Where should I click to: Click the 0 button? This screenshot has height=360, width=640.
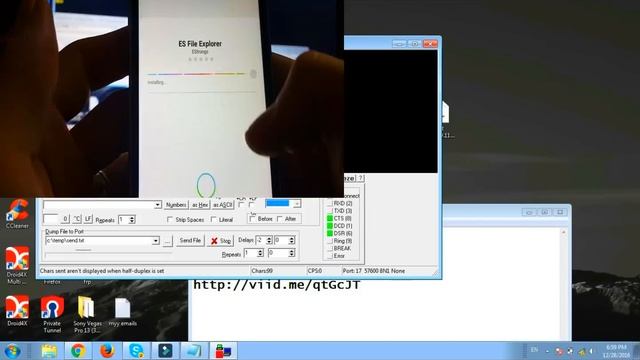point(65,219)
